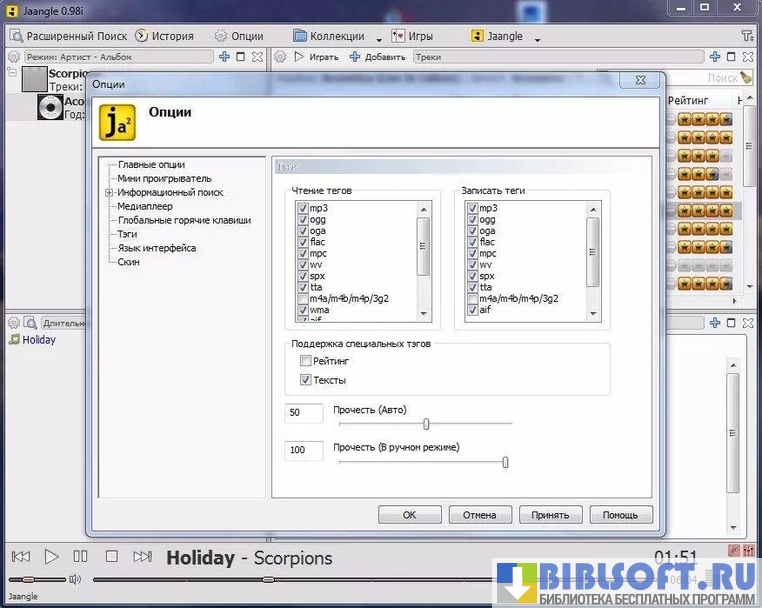Click the speaker mute icon
Image resolution: width=762 pixels, height=608 pixels.
coord(75,579)
